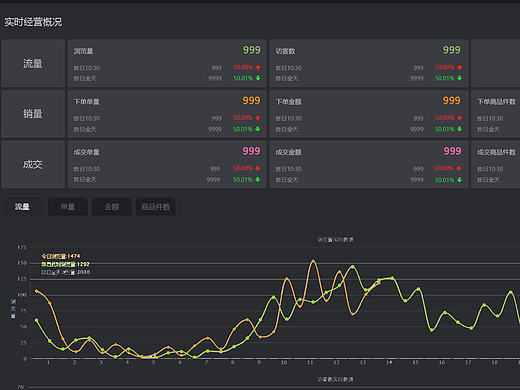Click the green 999 value in 浏览量 card

[252, 50]
